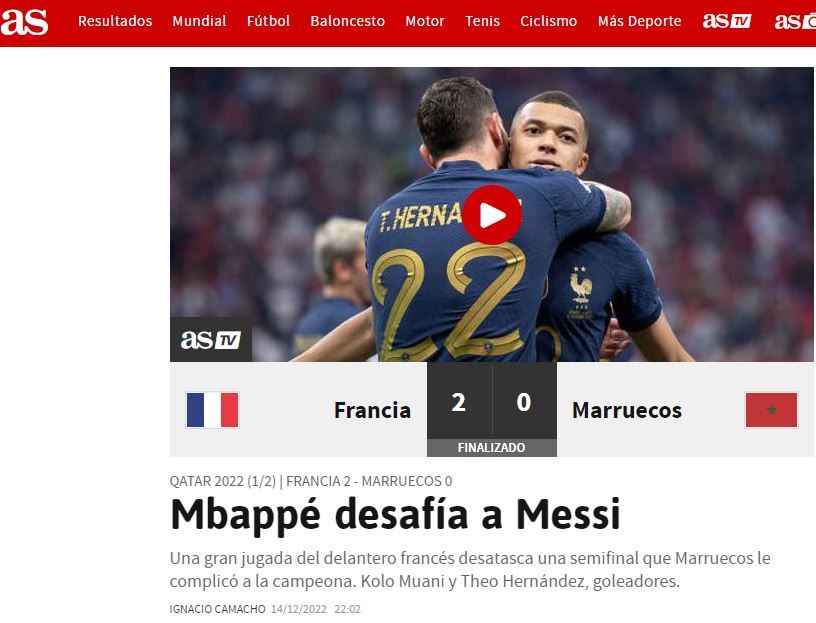Image resolution: width=816 pixels, height=623 pixels.
Task: Play the France vs Morocco video
Action: [492, 214]
